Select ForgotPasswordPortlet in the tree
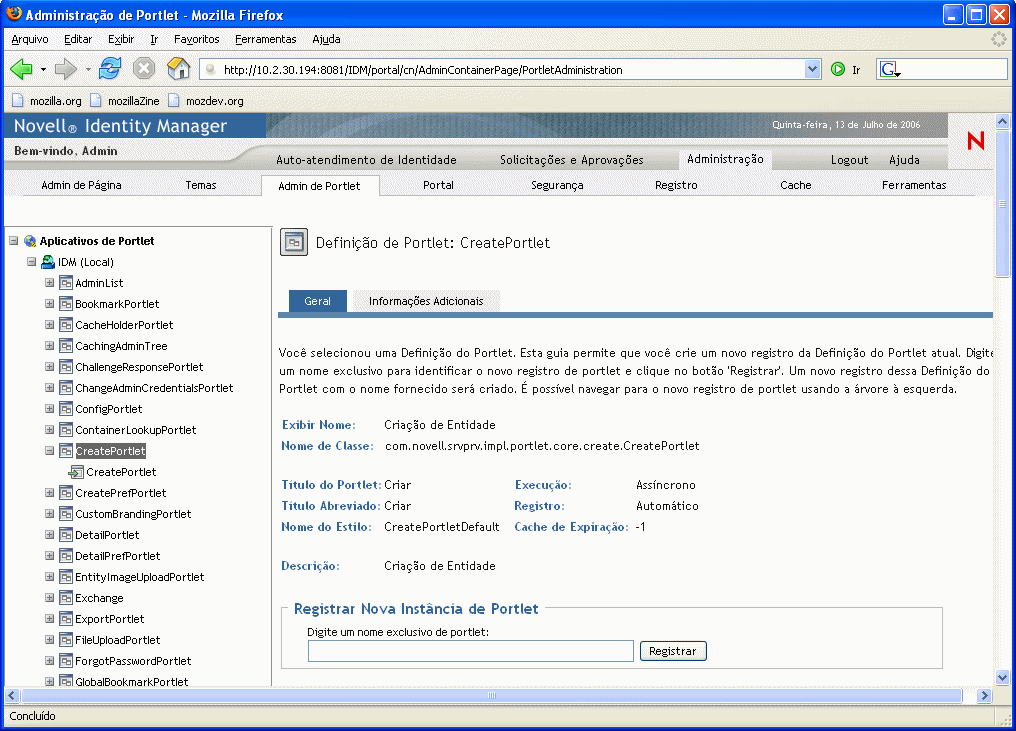 click(133, 661)
